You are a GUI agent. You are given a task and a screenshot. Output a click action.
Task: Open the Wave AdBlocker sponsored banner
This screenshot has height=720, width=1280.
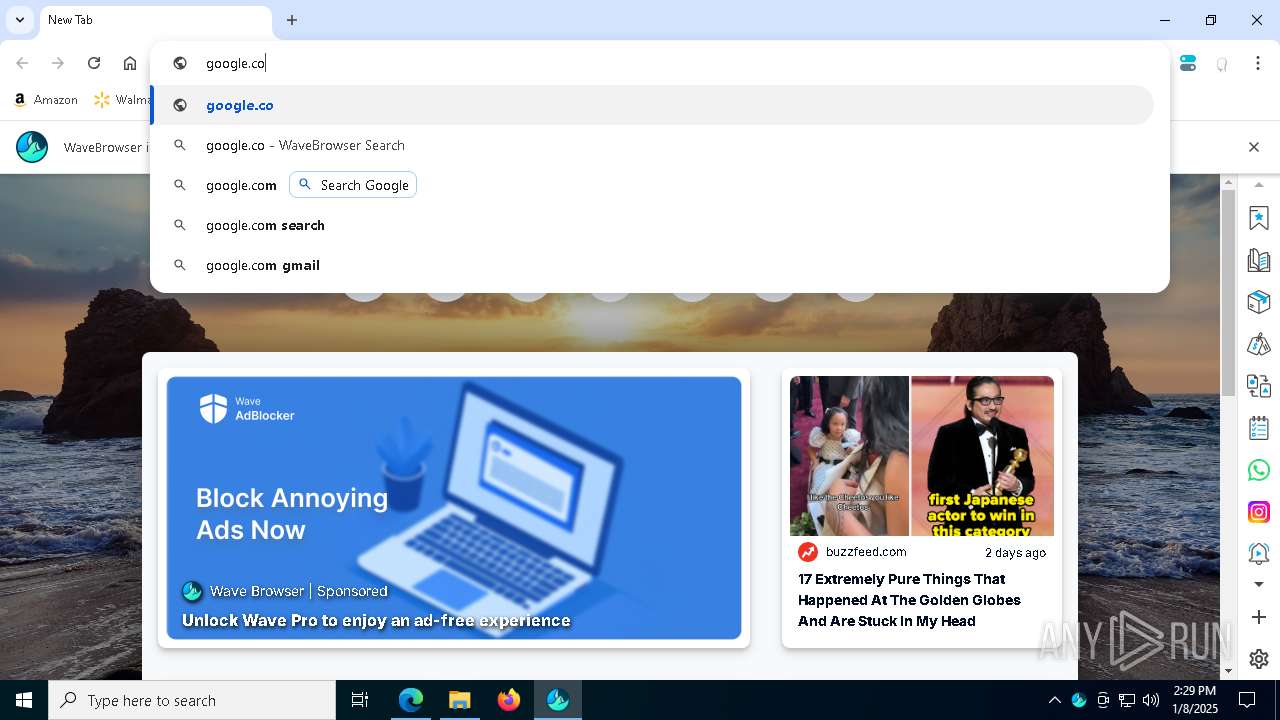click(x=454, y=508)
